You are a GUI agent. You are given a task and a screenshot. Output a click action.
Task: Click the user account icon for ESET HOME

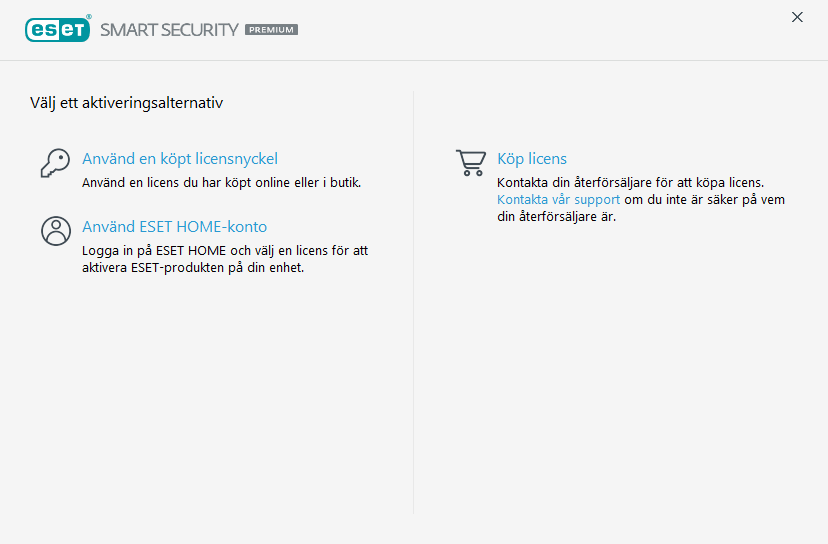click(55, 230)
